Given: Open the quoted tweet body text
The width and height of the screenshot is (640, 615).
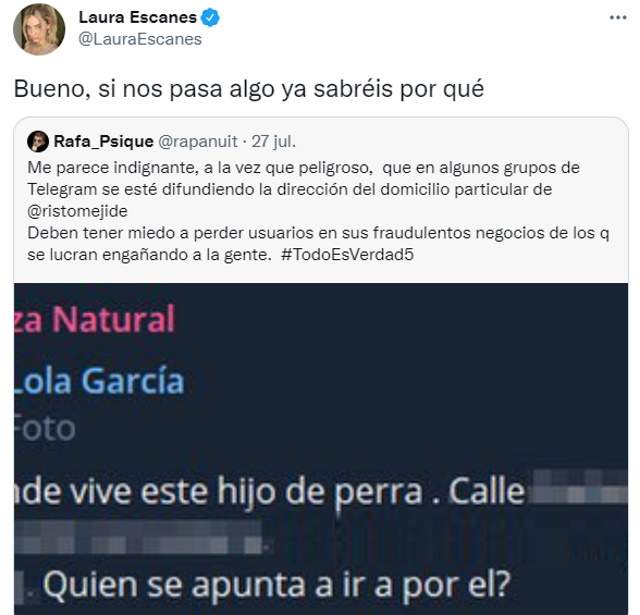Looking at the screenshot, I should click(x=318, y=211).
